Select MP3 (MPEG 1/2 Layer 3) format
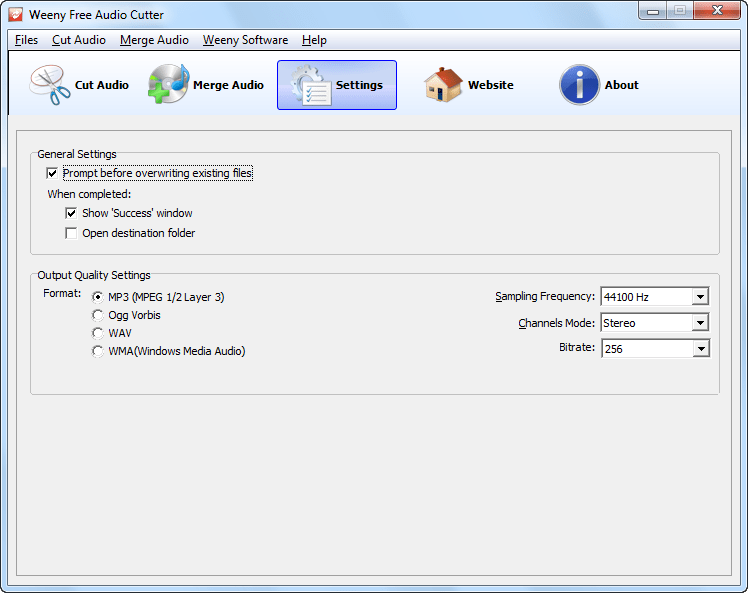This screenshot has height=593, width=748. (97, 297)
